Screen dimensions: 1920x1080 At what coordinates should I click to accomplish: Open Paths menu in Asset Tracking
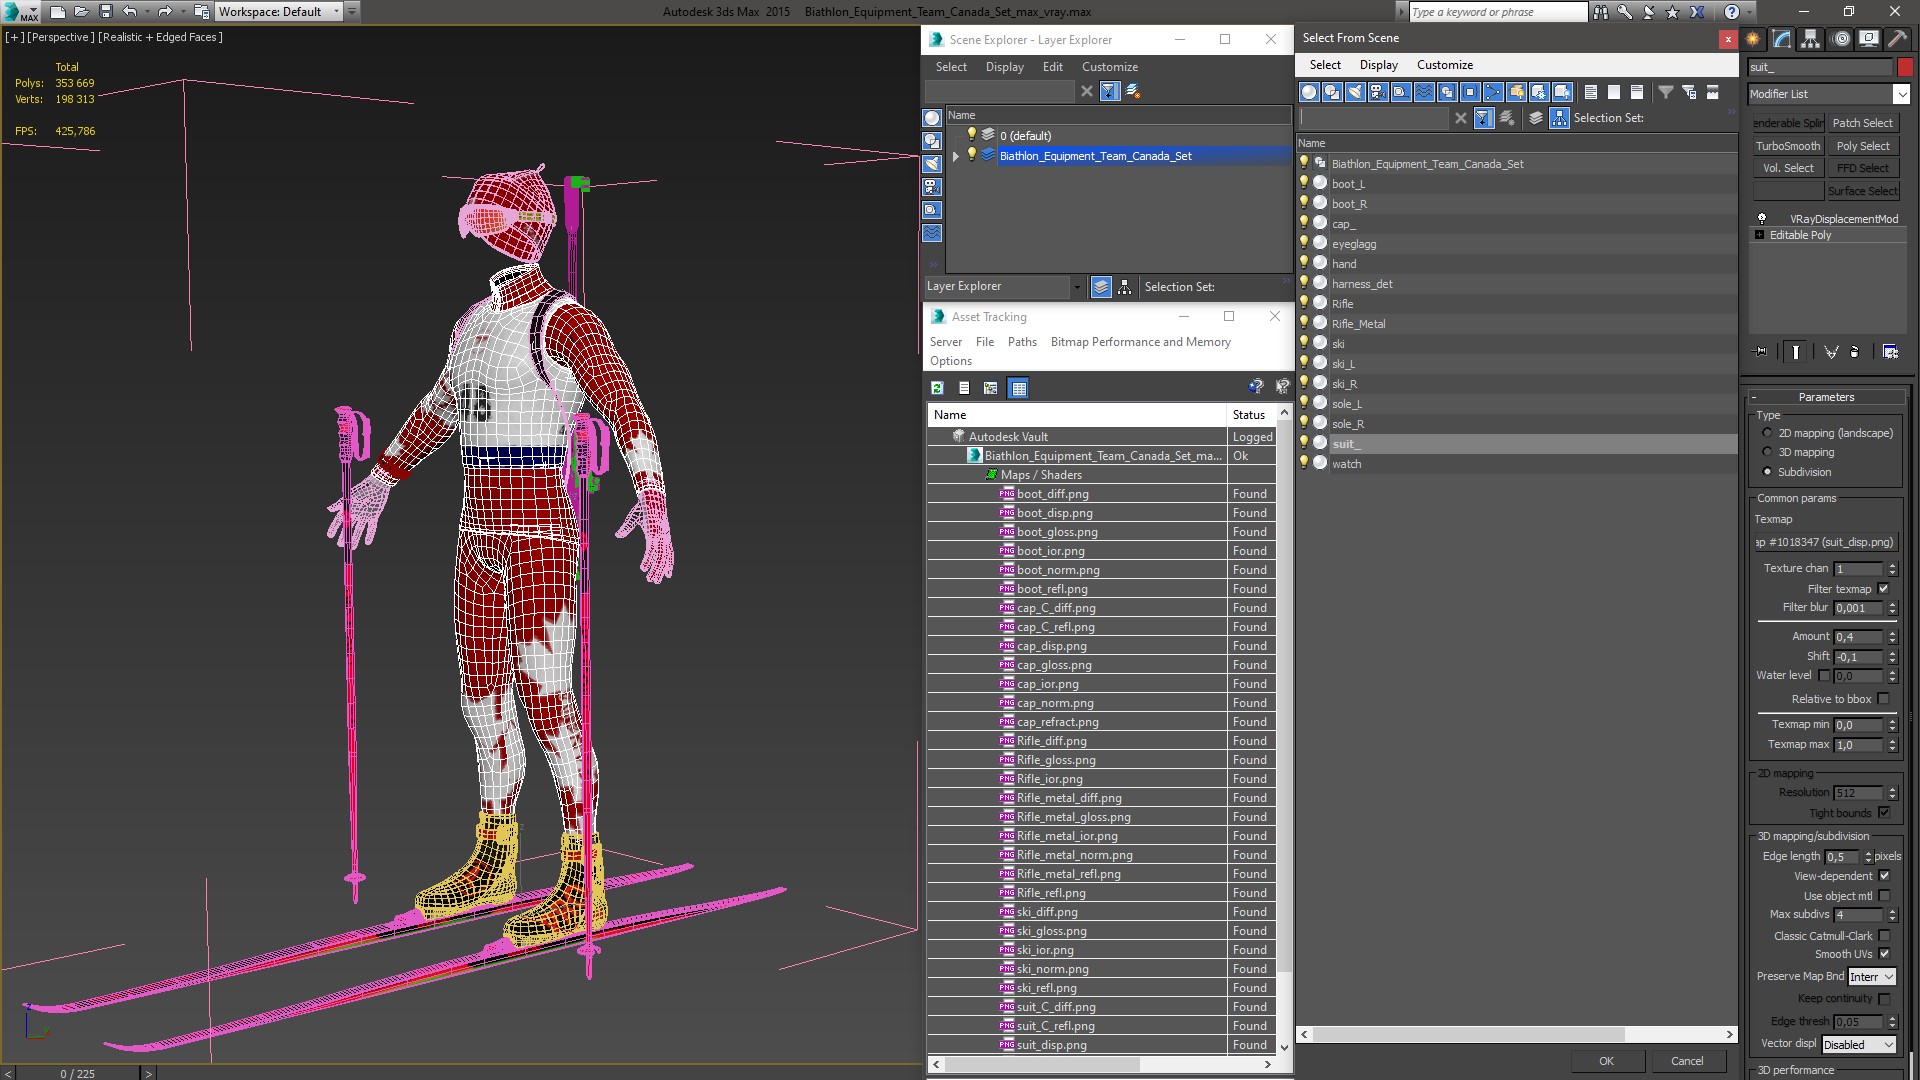(x=1022, y=342)
